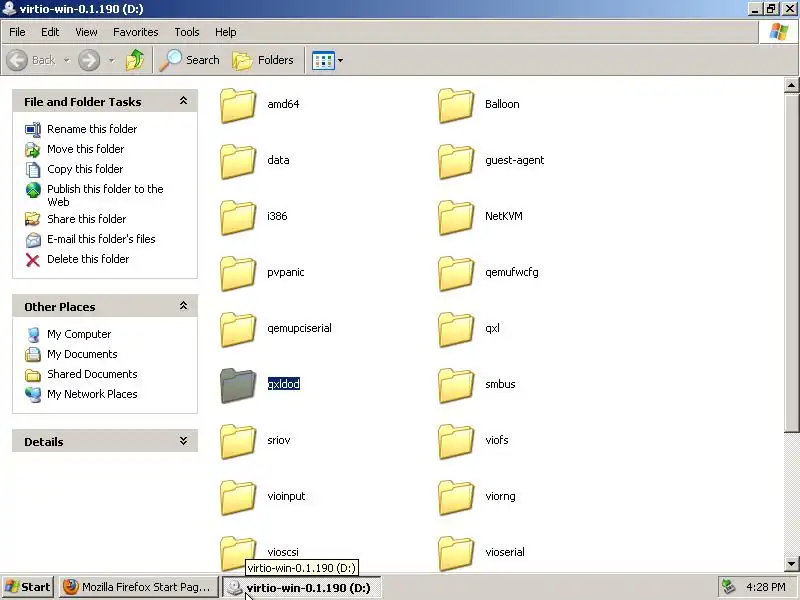Select the qemupciserial folder icon
The width and height of the screenshot is (800, 600).
tap(238, 330)
